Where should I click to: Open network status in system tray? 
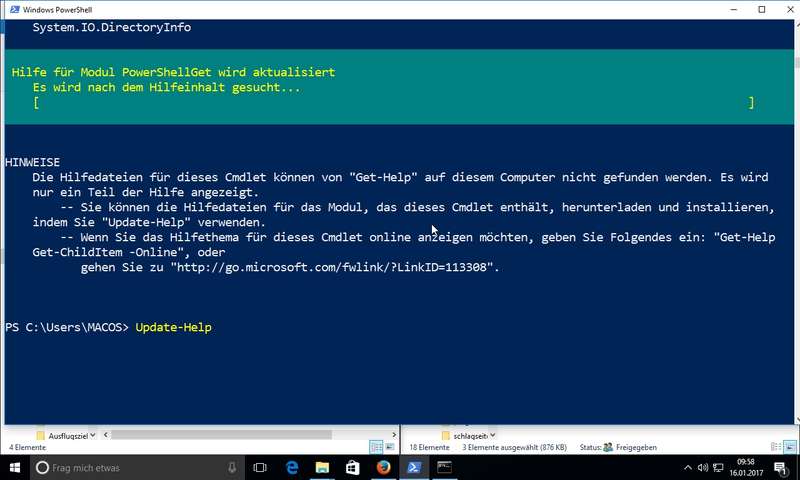(x=718, y=467)
